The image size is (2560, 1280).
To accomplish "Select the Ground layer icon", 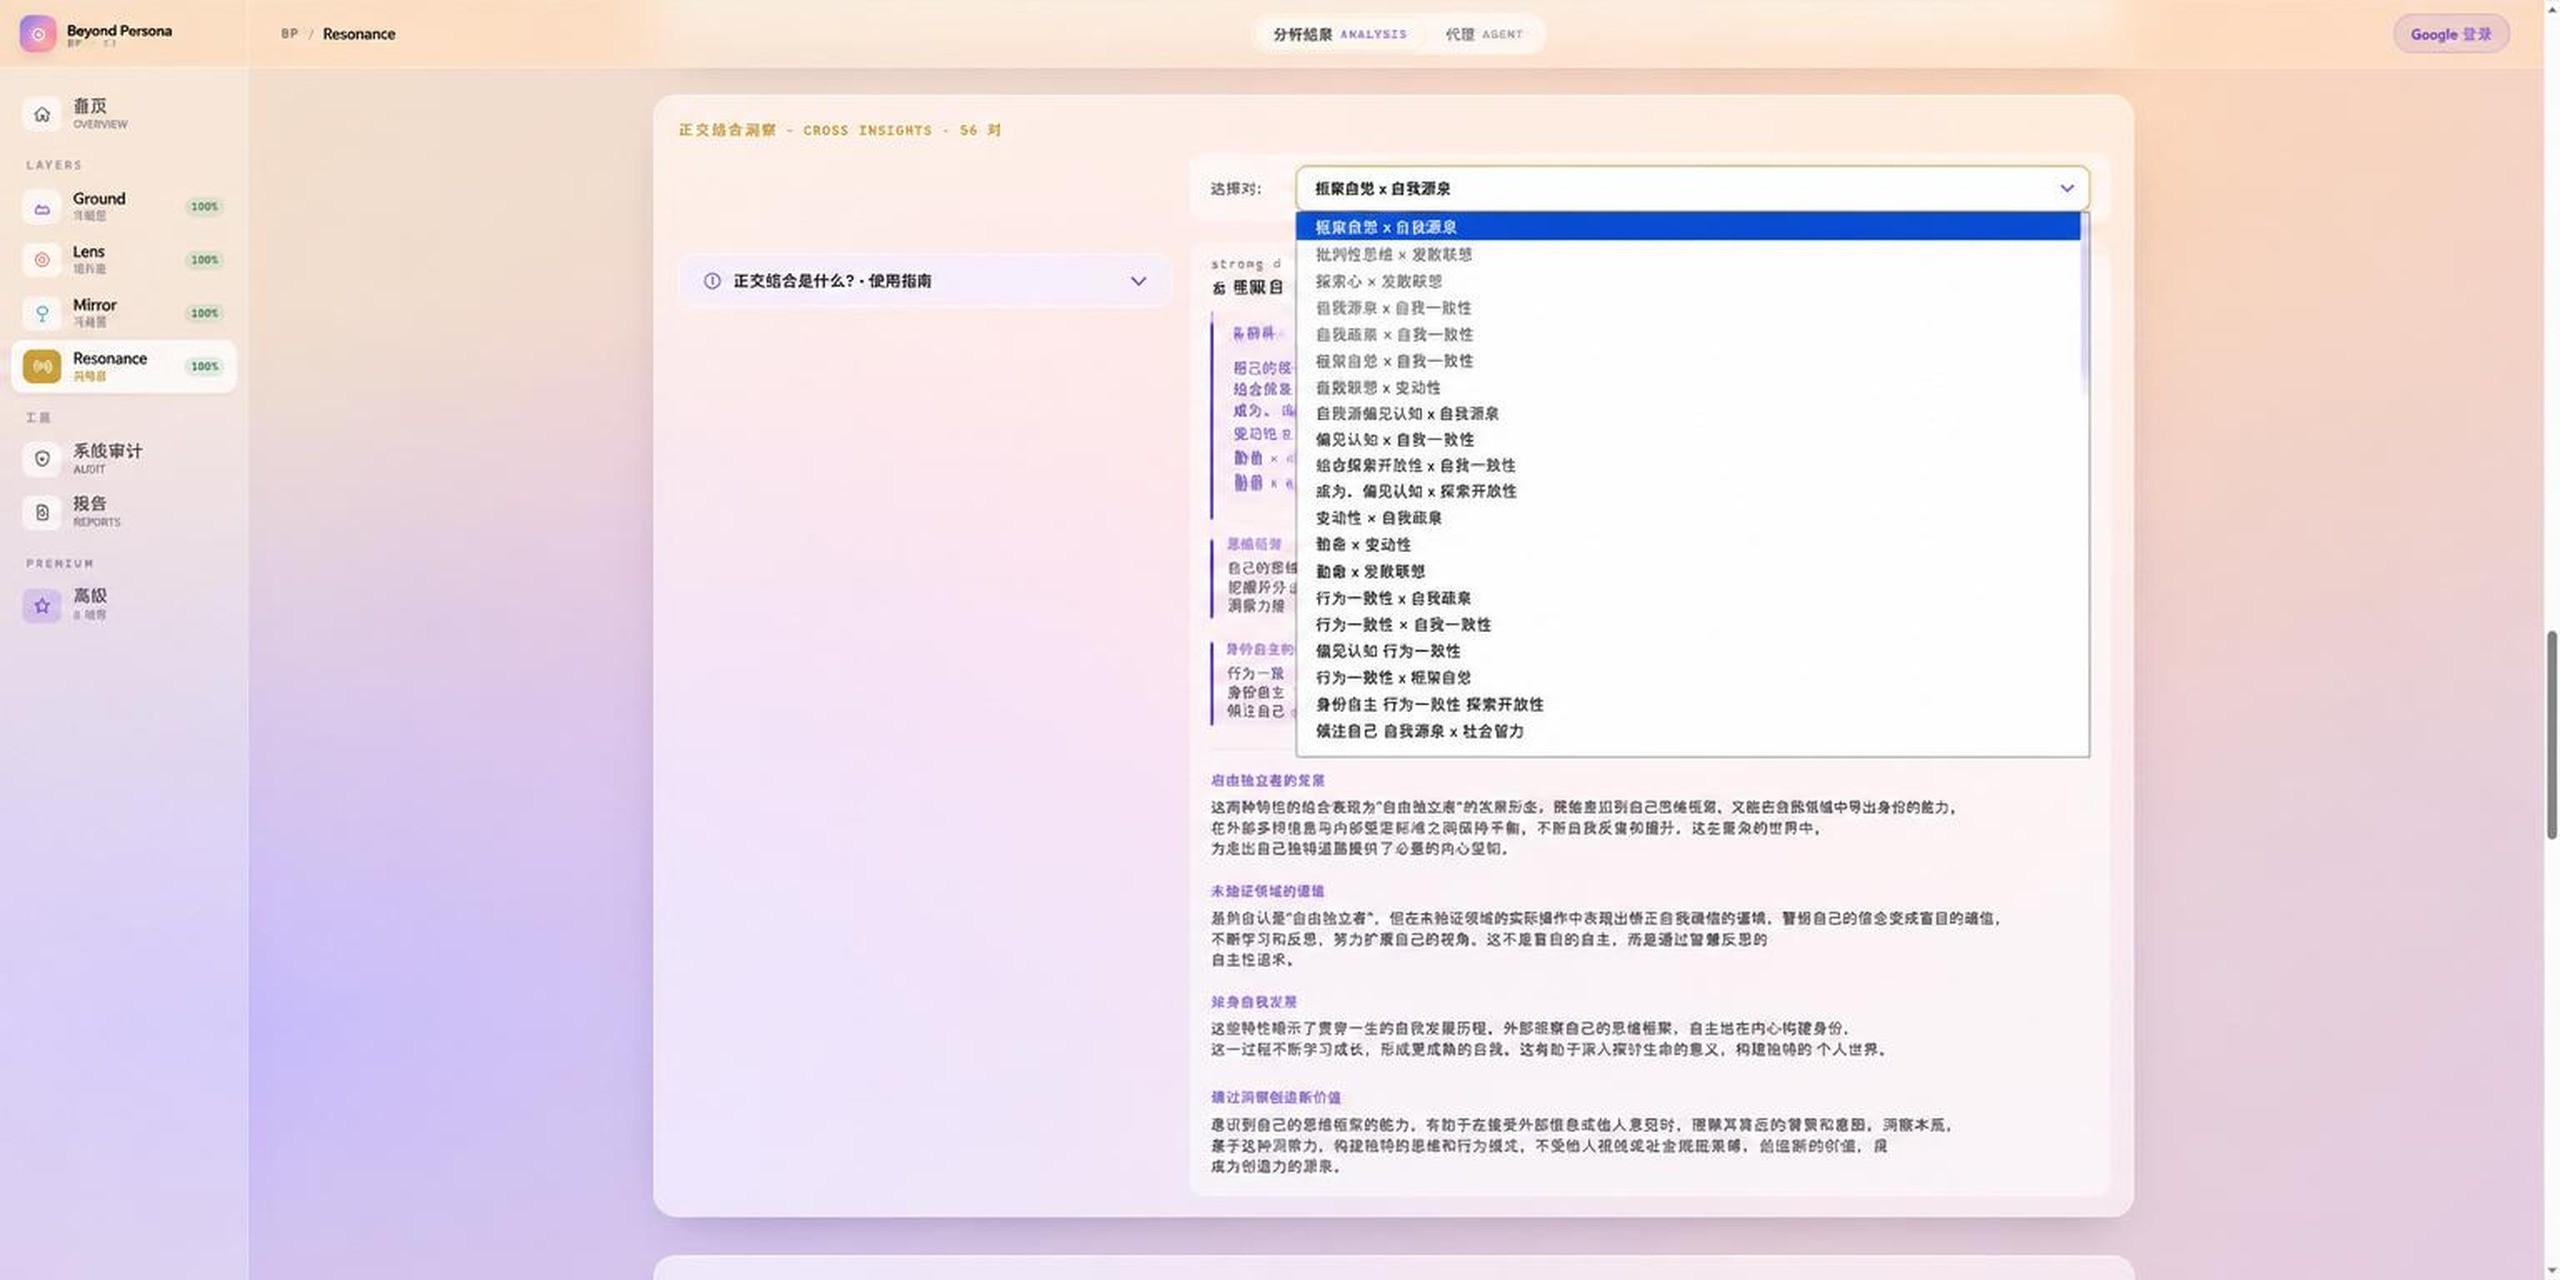I will (x=42, y=208).
